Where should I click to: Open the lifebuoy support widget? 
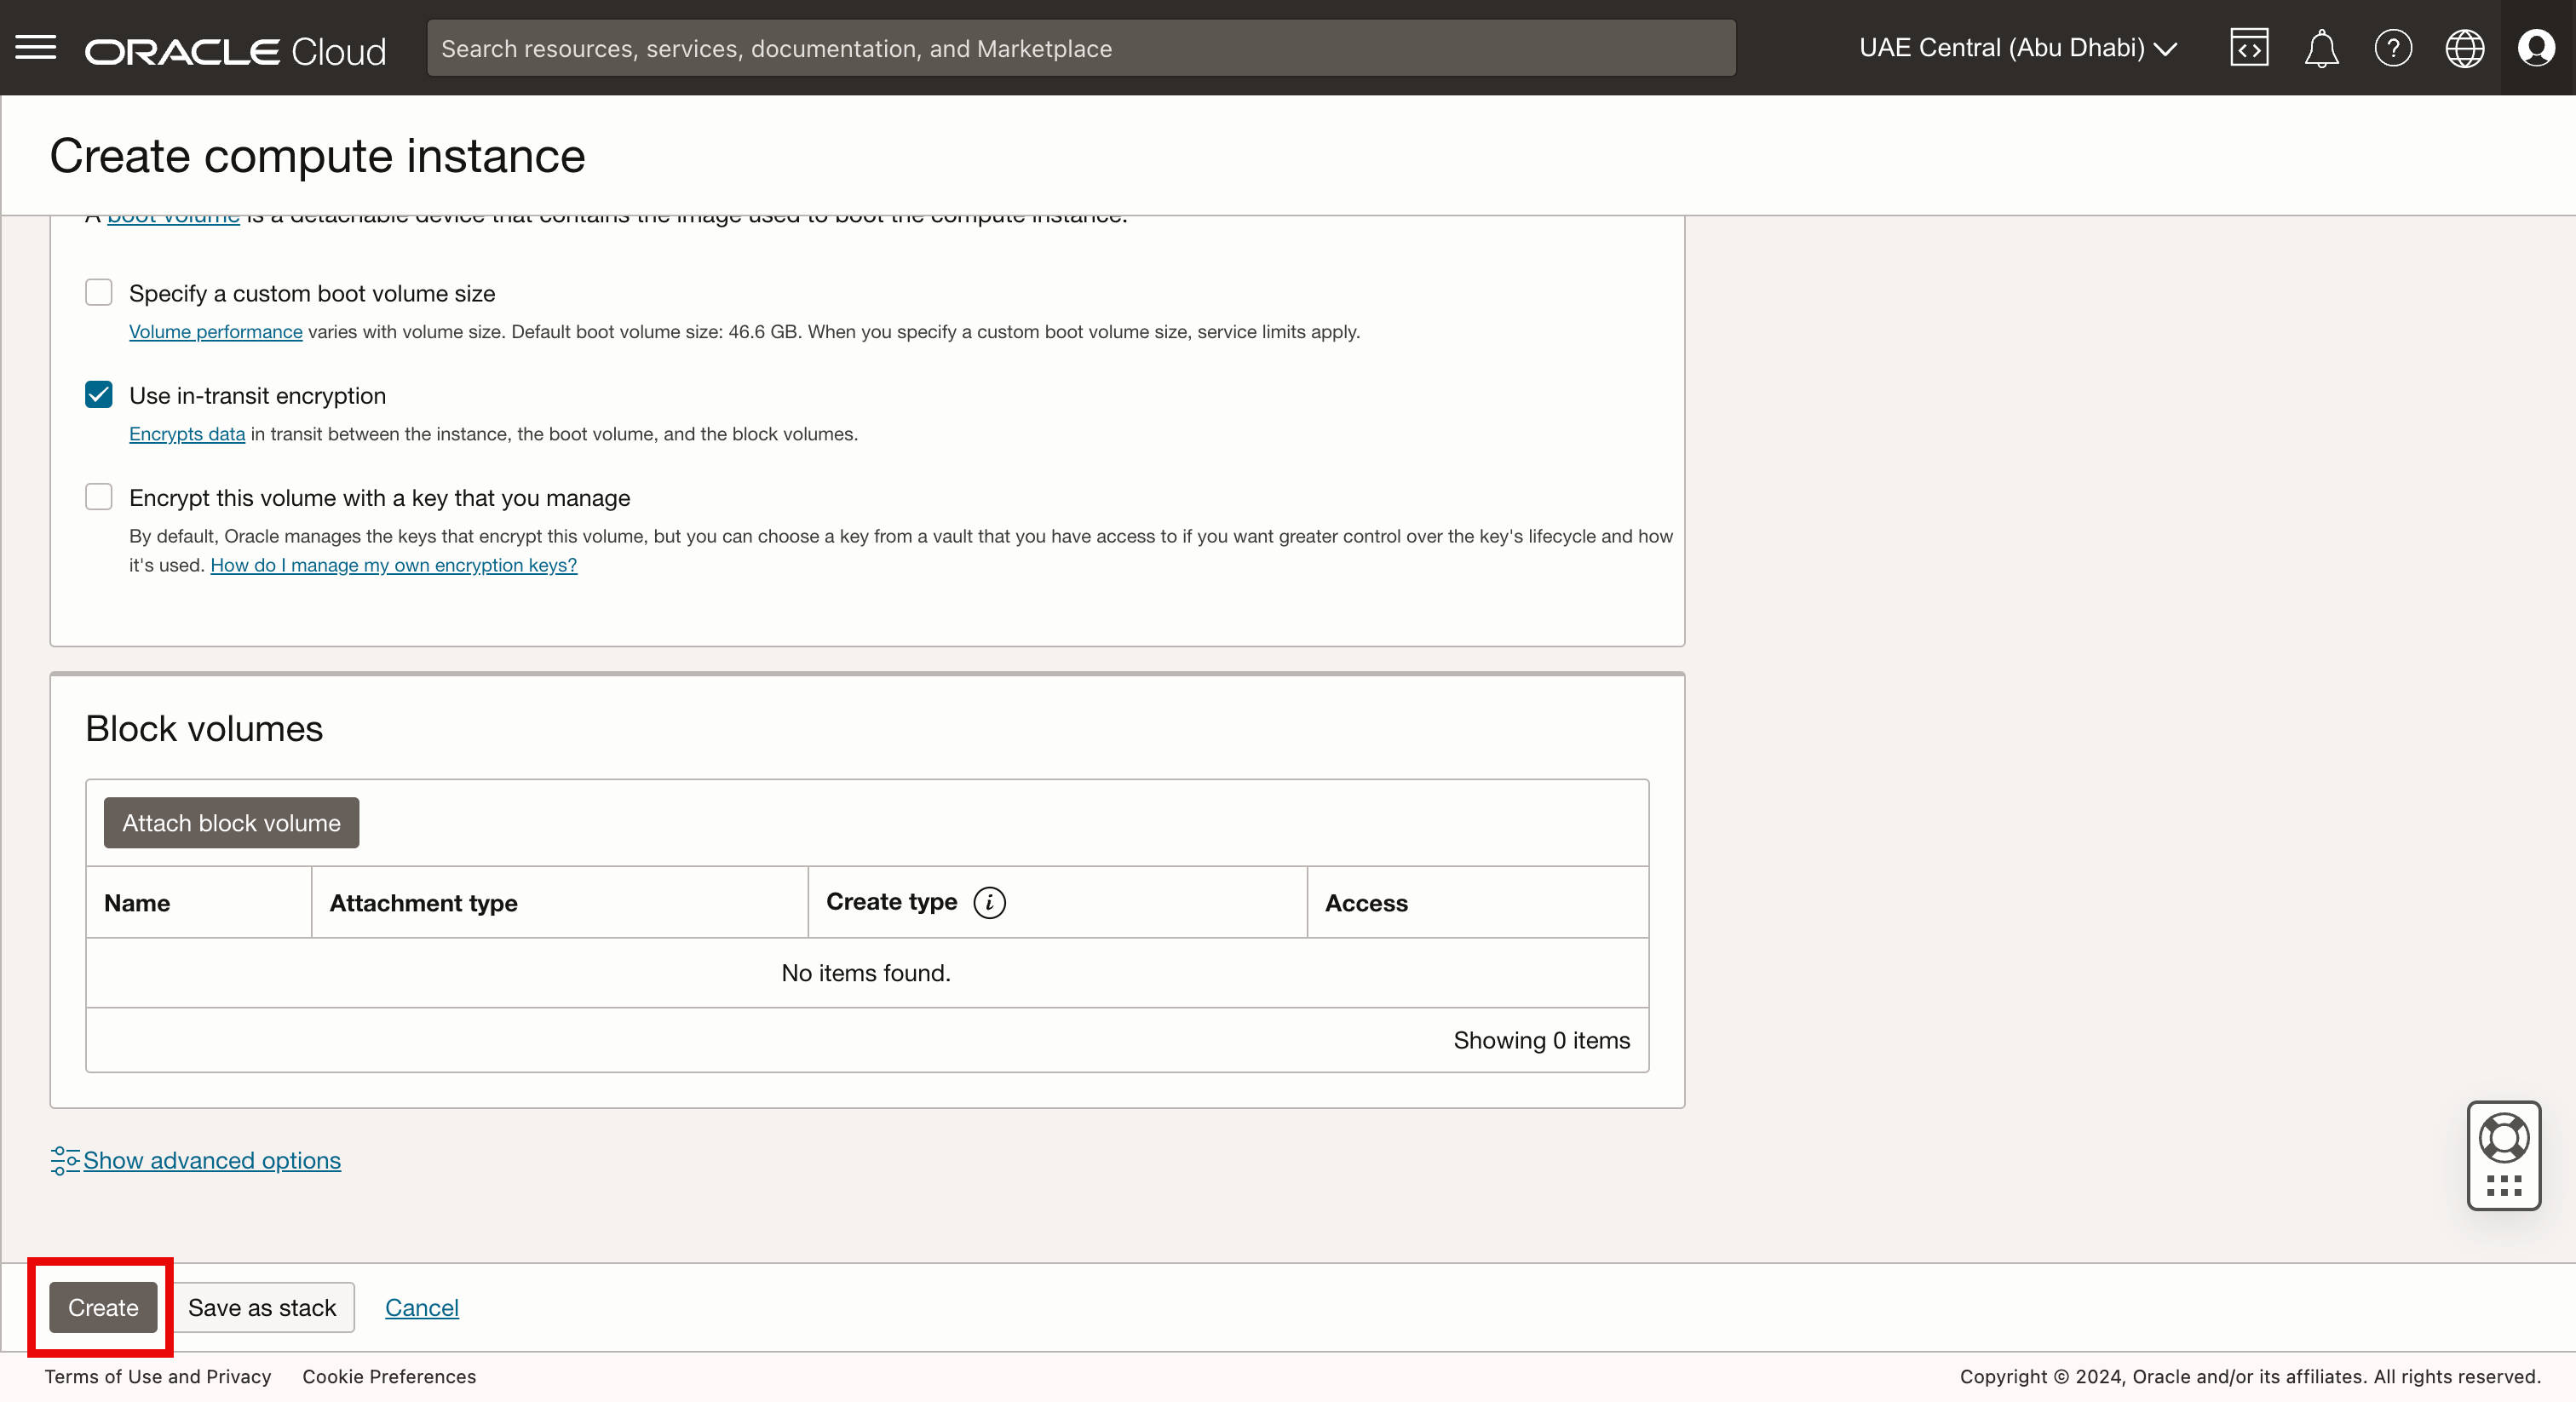tap(2504, 1139)
